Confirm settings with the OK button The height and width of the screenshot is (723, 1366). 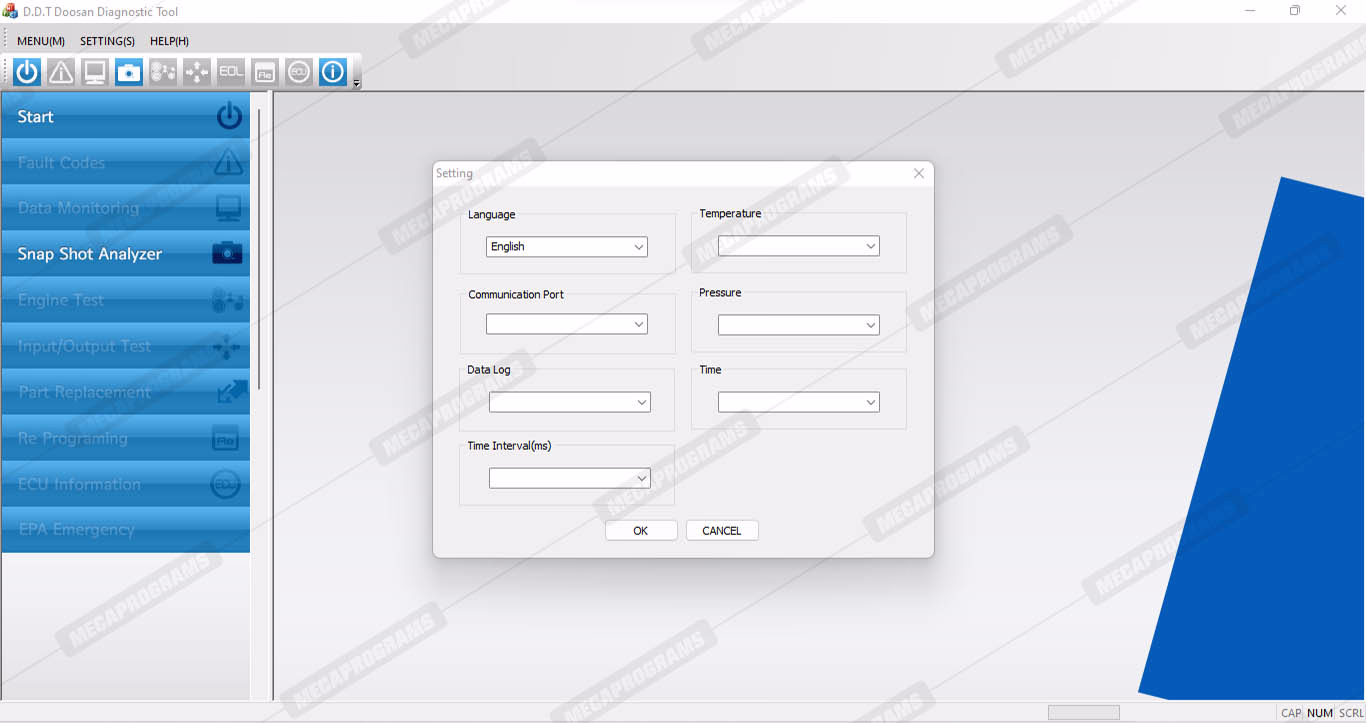(641, 531)
